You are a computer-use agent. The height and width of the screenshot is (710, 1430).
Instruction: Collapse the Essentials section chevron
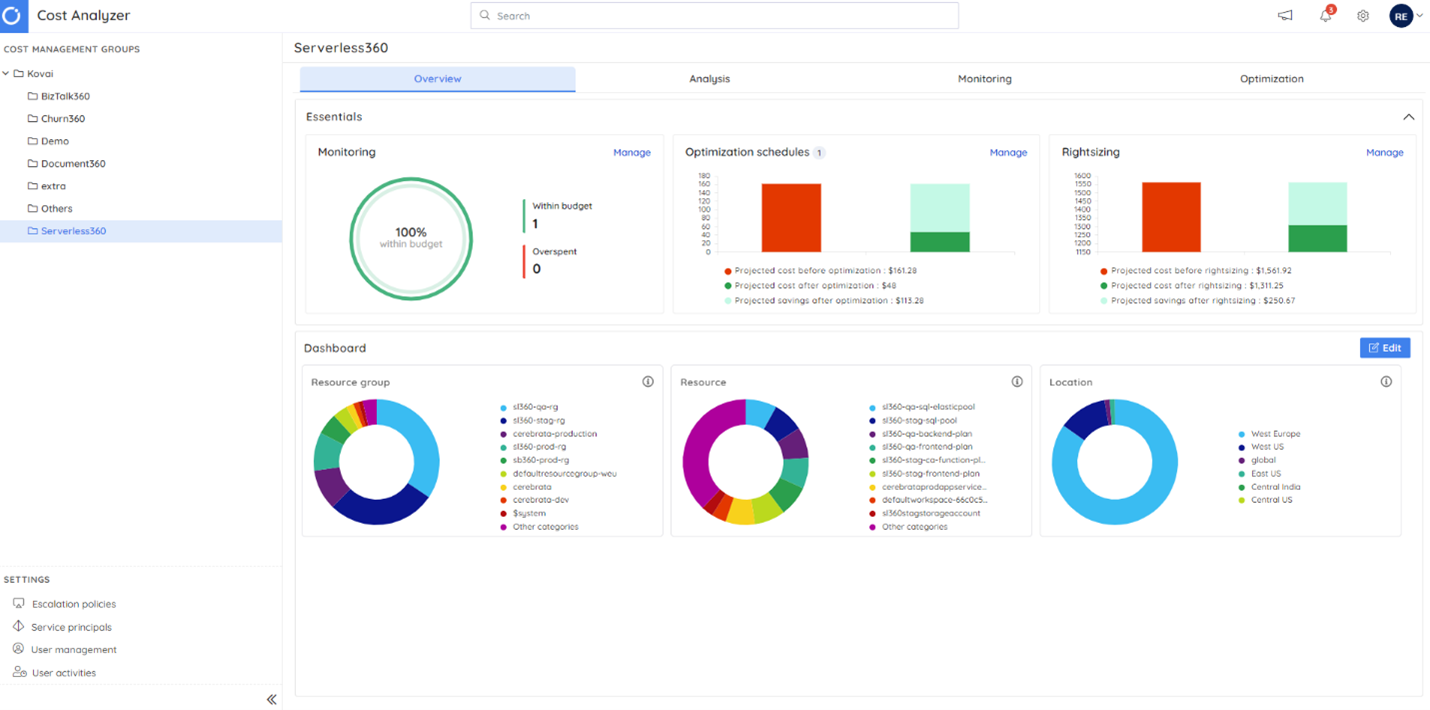coord(1409,116)
